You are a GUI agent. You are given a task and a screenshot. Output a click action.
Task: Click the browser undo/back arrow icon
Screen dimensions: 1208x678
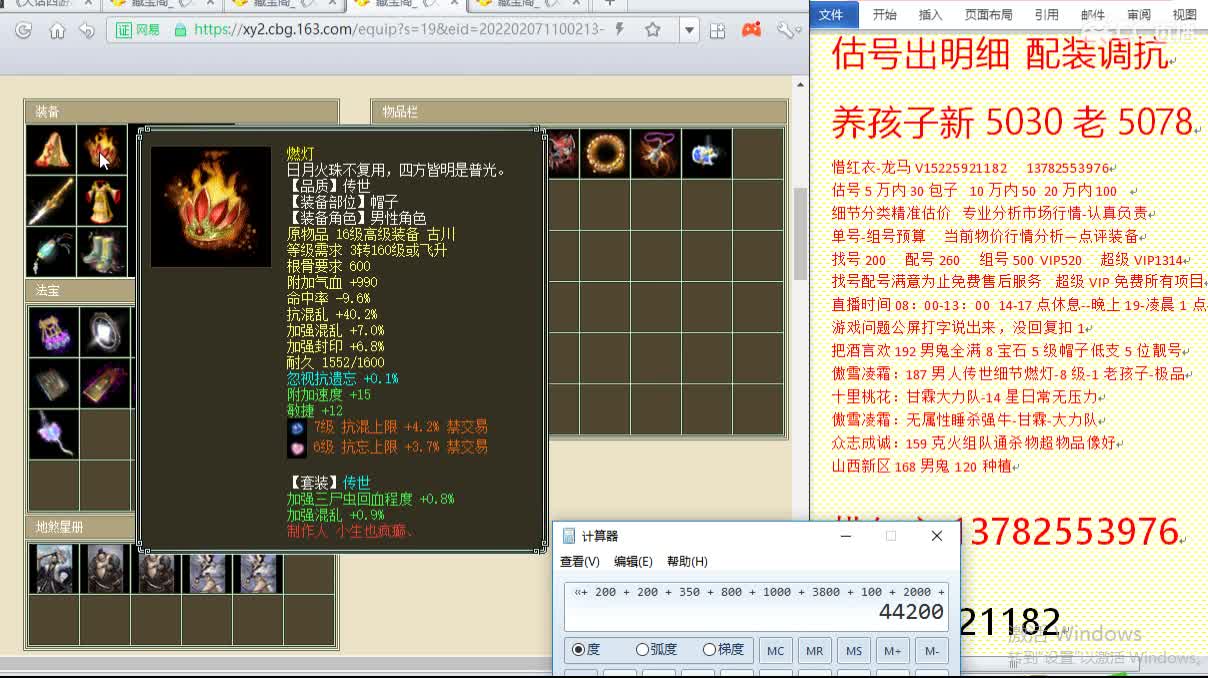pos(87,30)
